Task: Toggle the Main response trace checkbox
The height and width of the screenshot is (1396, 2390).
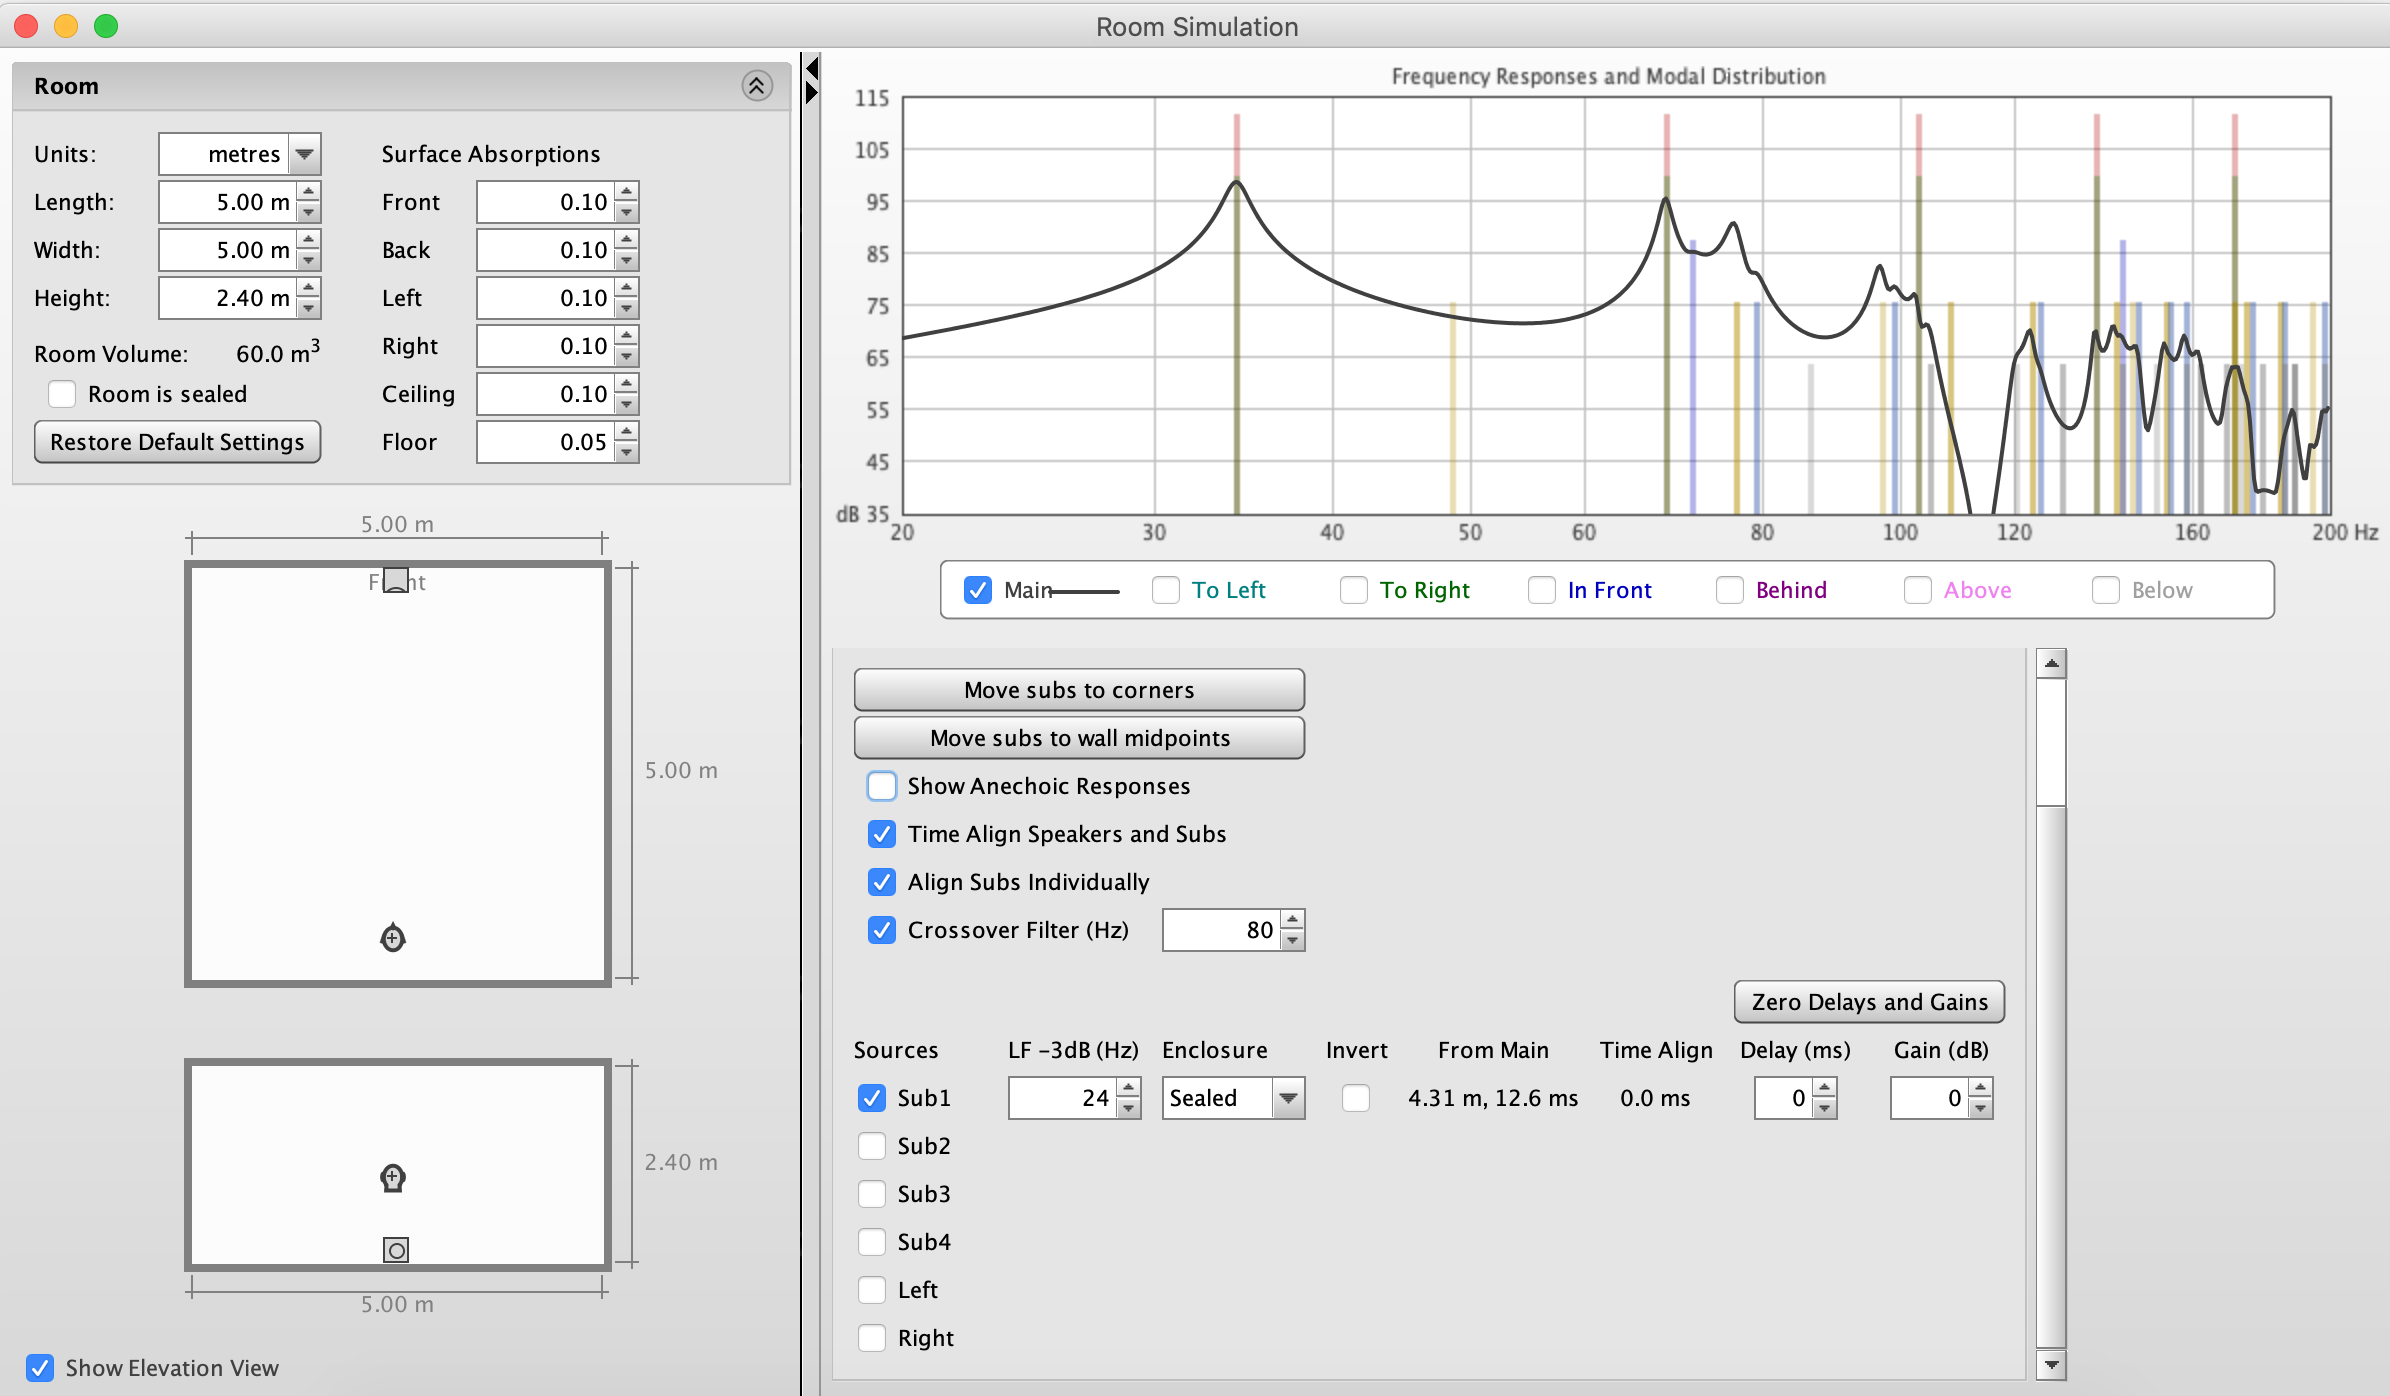Action: [x=978, y=590]
